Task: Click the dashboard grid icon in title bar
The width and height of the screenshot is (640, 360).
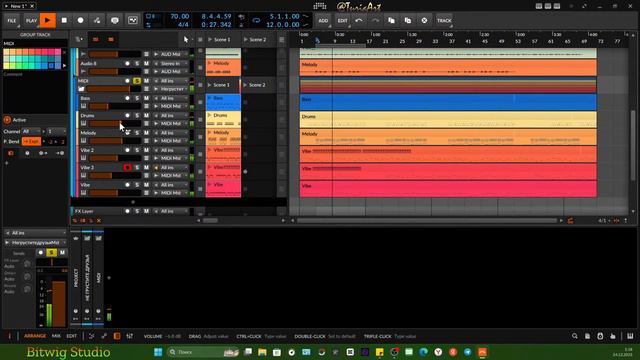Action: [320, 6]
